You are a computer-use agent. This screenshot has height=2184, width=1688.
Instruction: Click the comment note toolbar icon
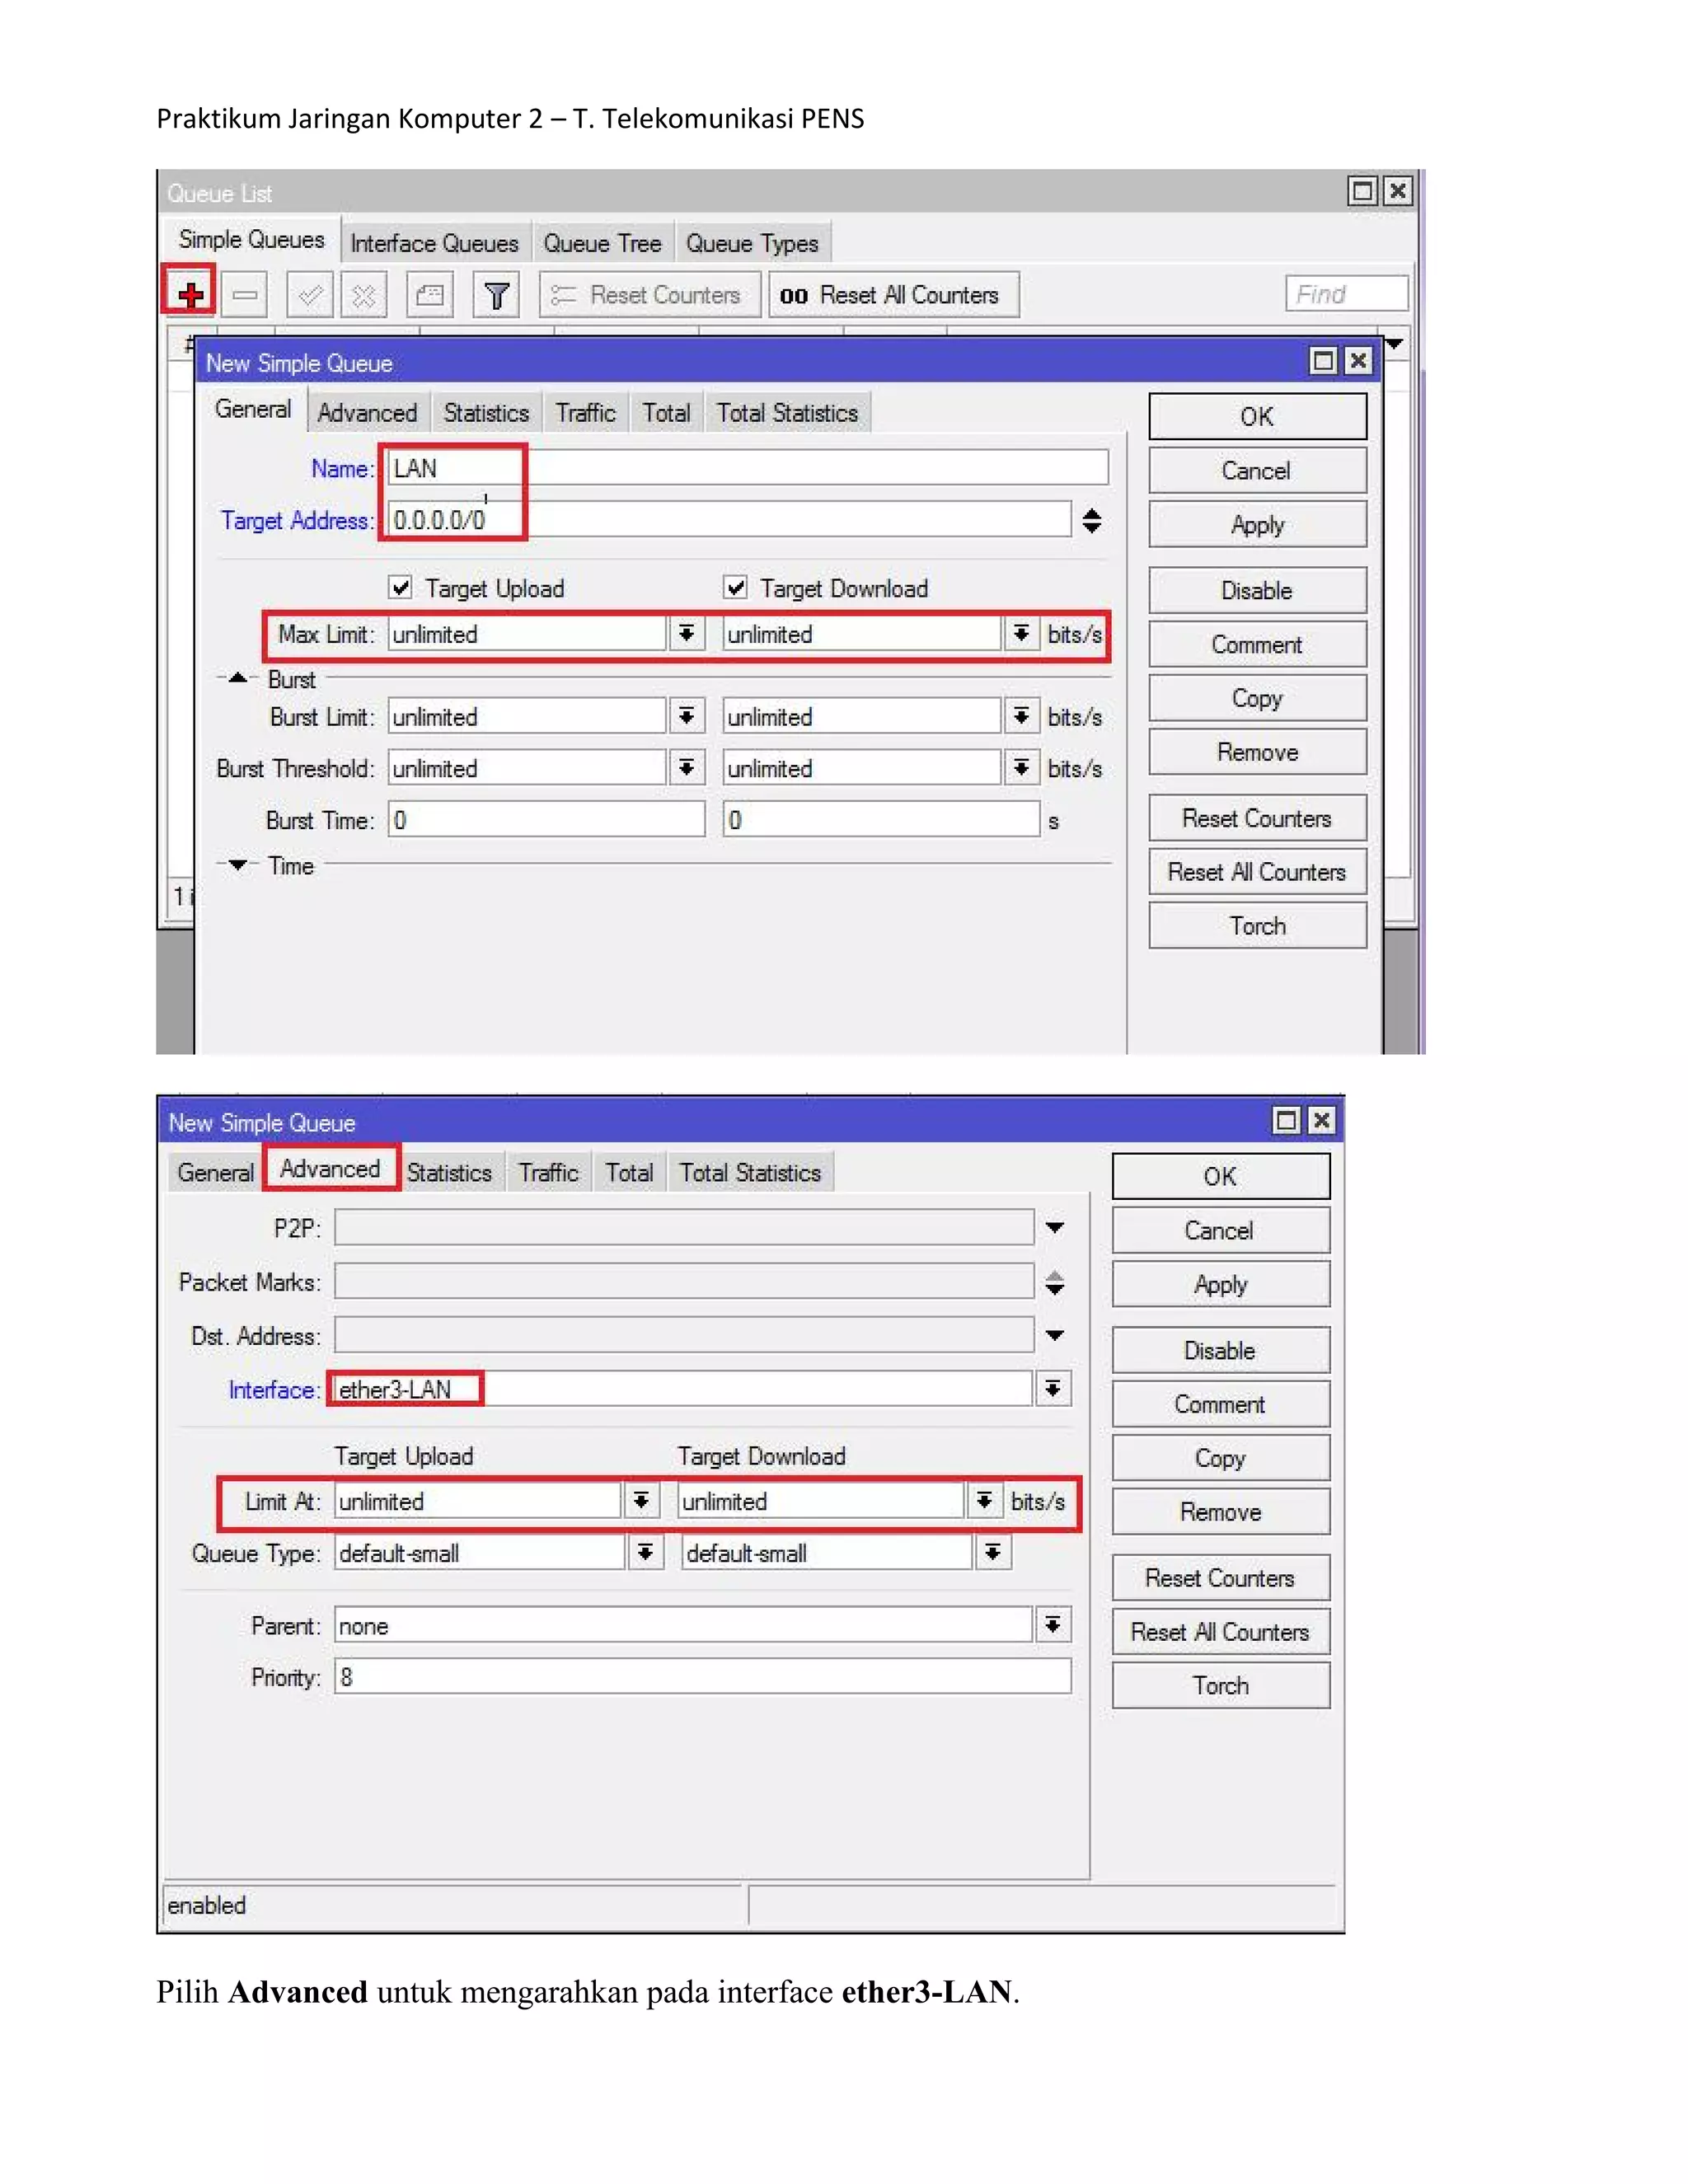(x=430, y=295)
